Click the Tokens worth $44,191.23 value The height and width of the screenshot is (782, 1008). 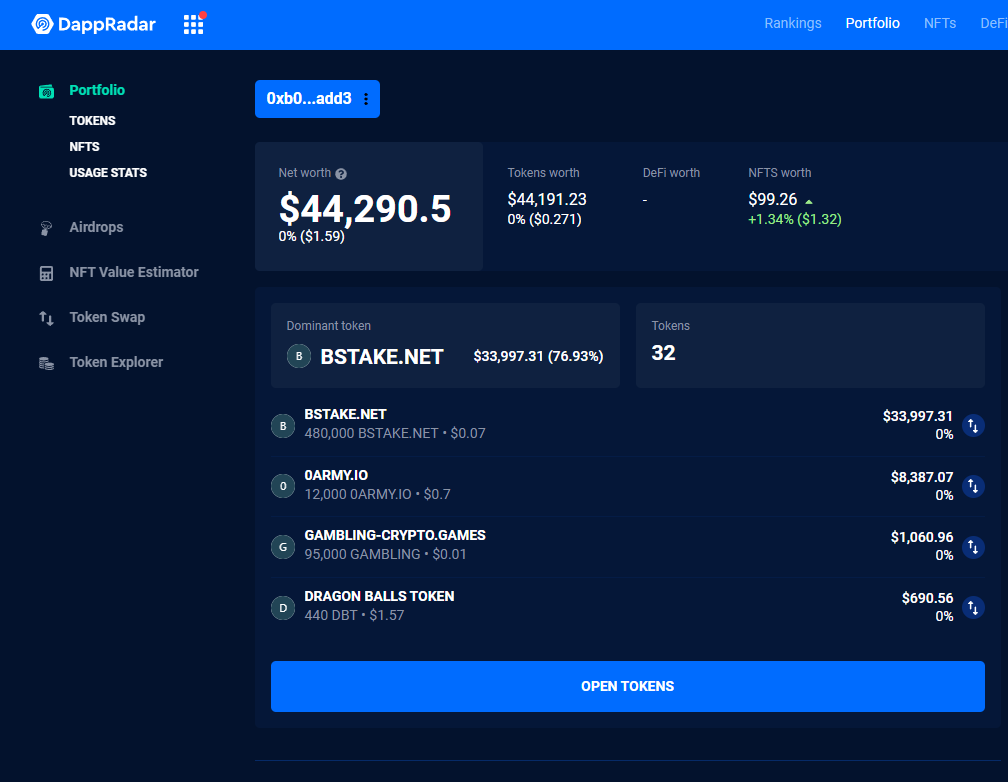point(547,199)
